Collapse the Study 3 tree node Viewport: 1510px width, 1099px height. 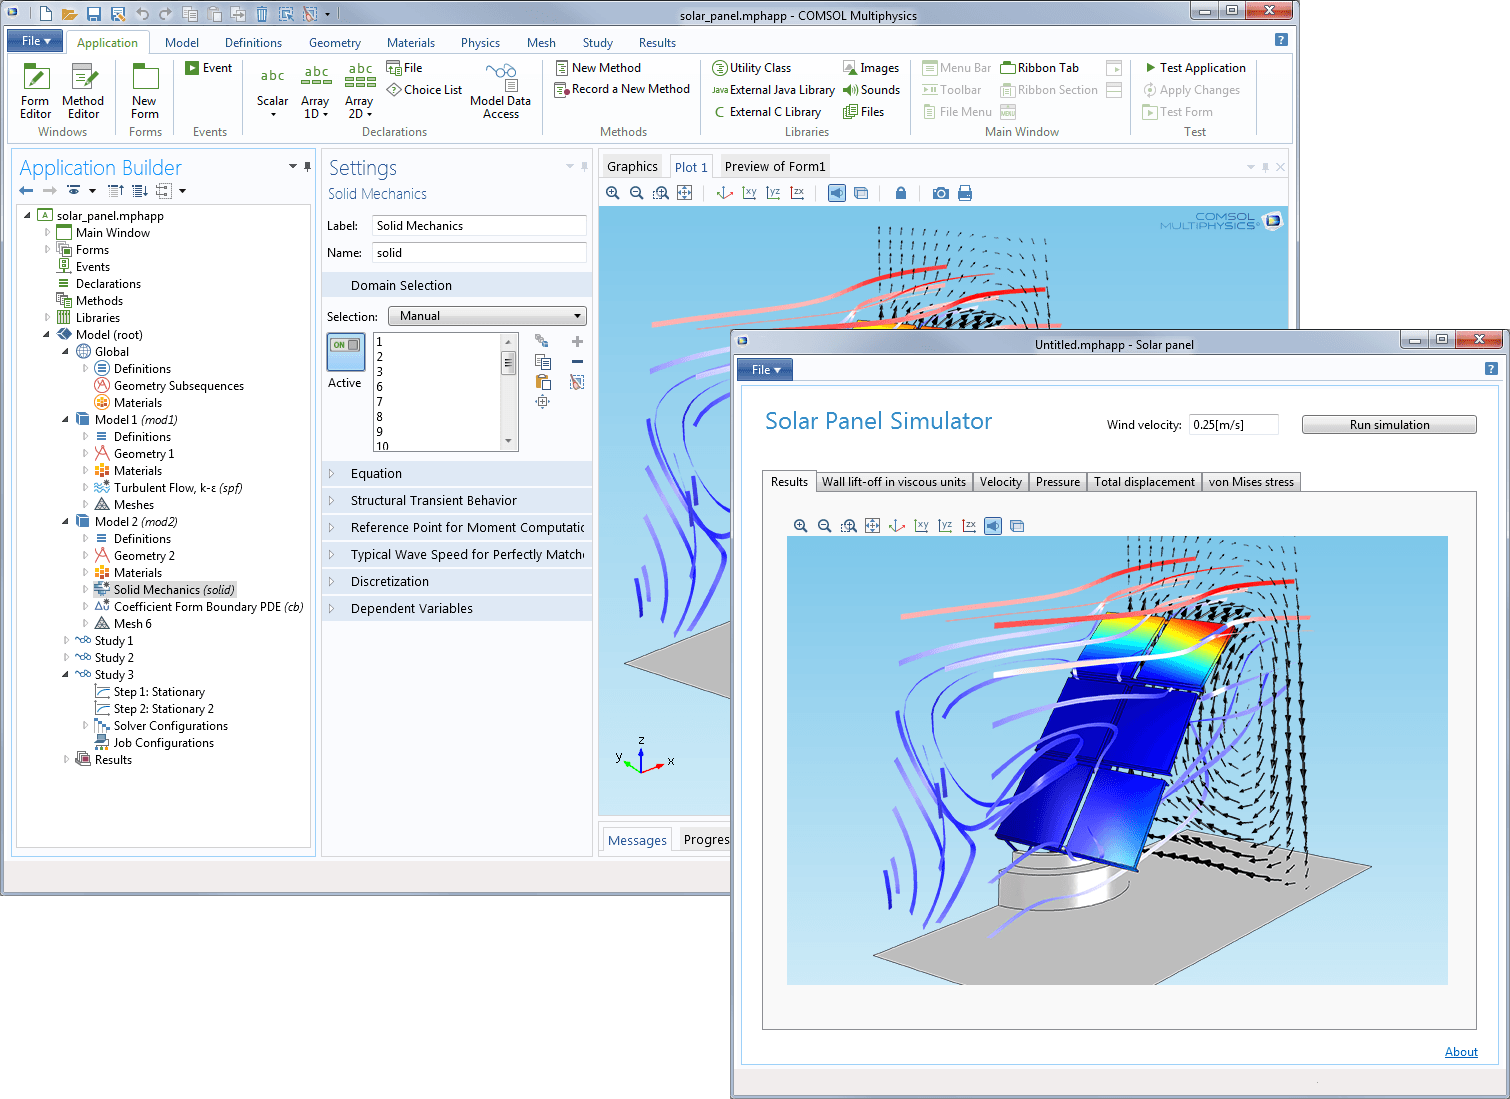tap(66, 675)
